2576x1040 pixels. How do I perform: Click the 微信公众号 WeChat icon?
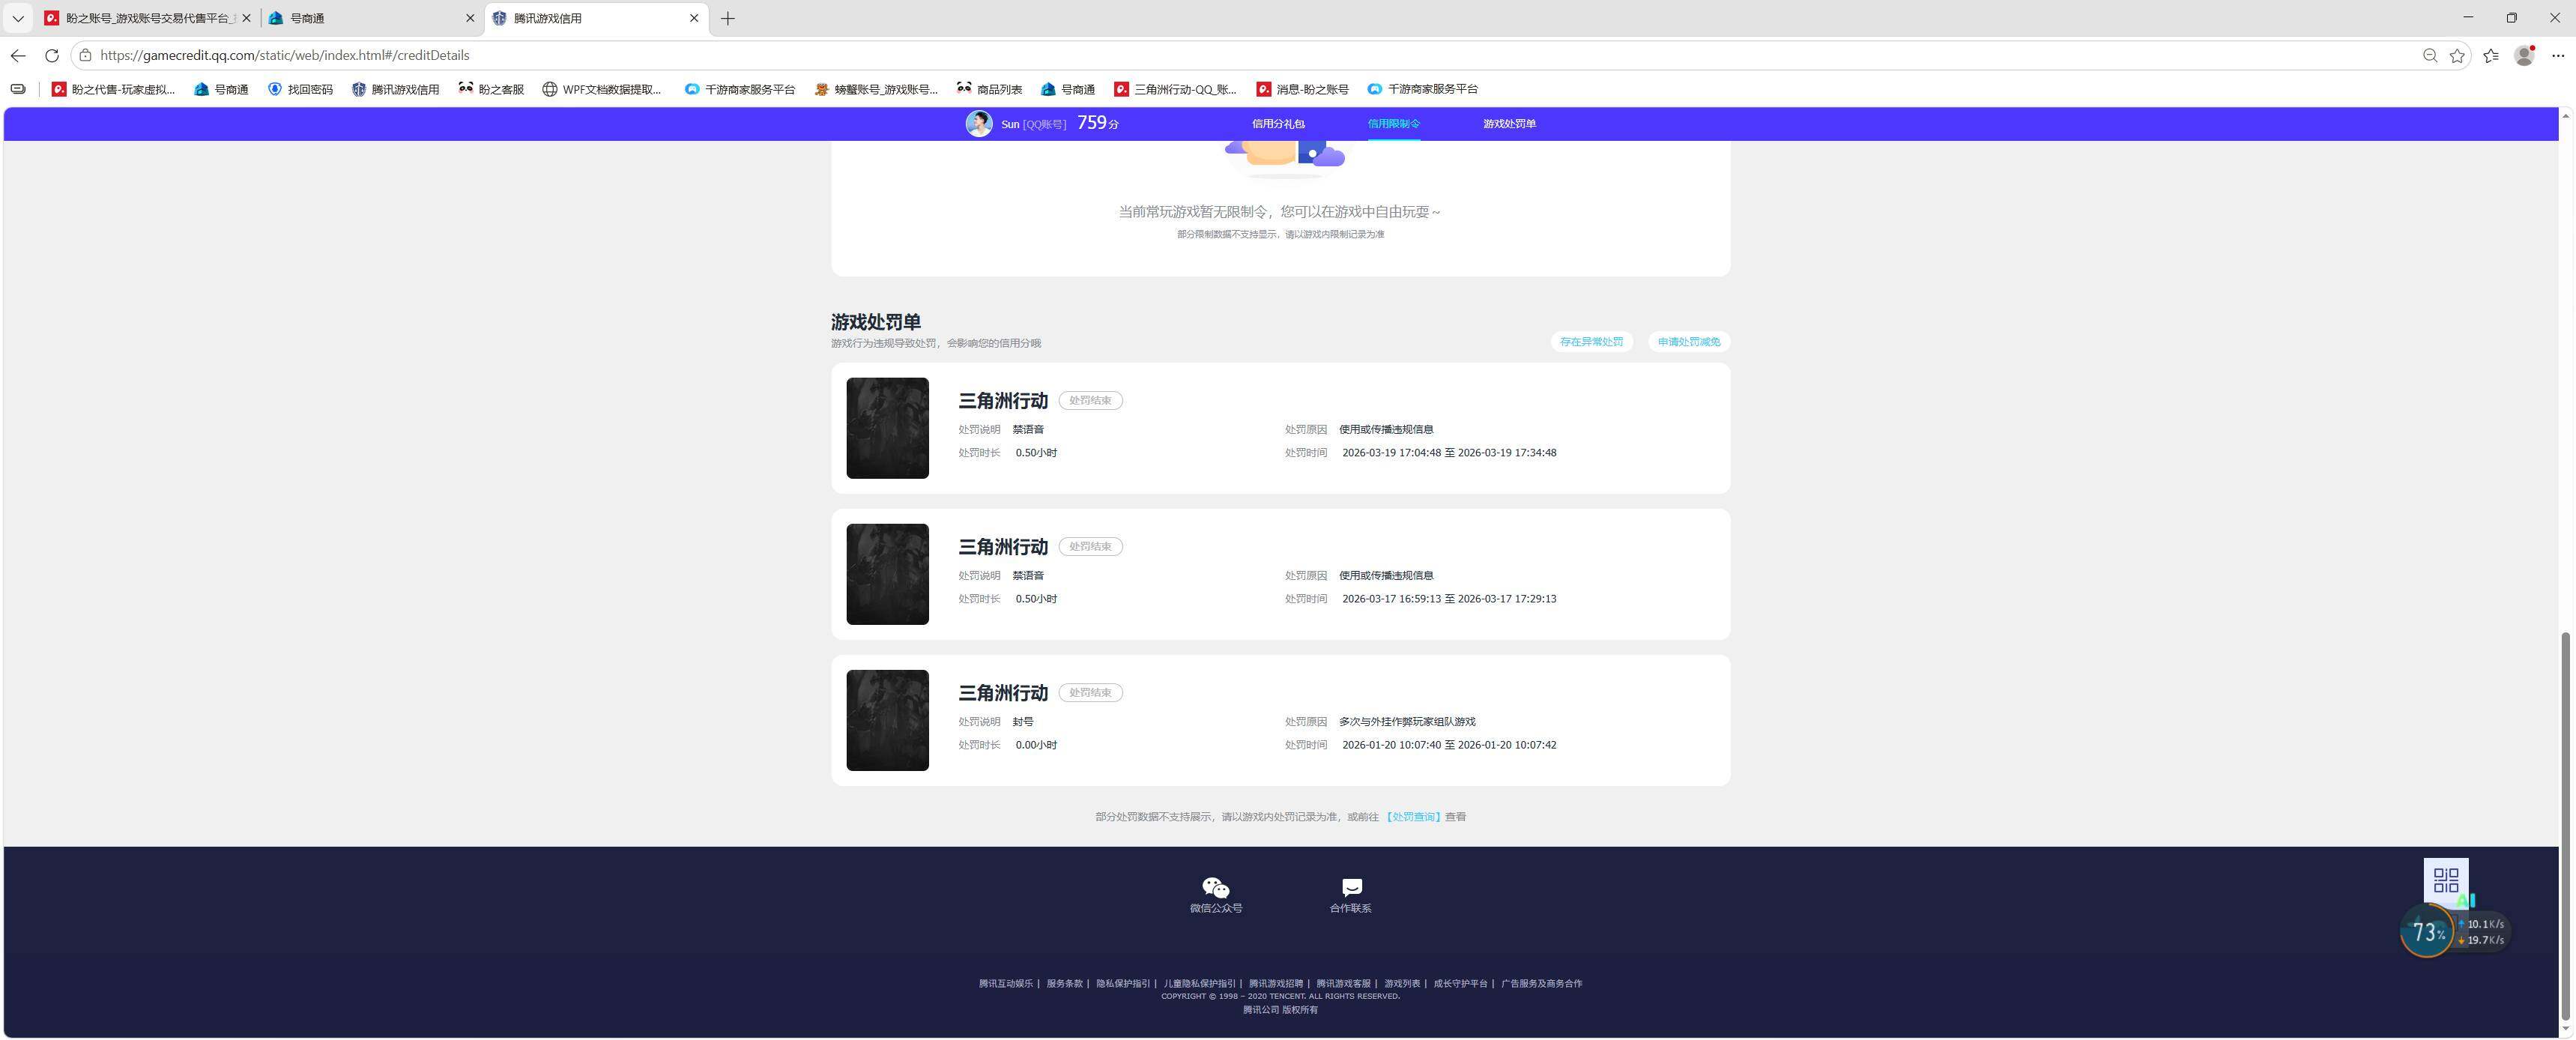(1215, 888)
